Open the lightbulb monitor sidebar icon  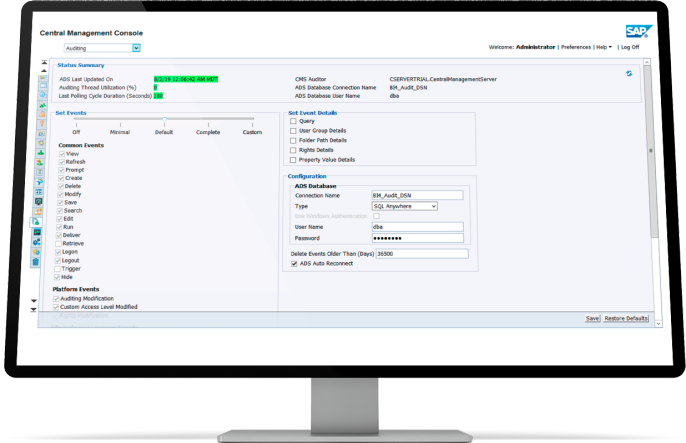(39, 201)
